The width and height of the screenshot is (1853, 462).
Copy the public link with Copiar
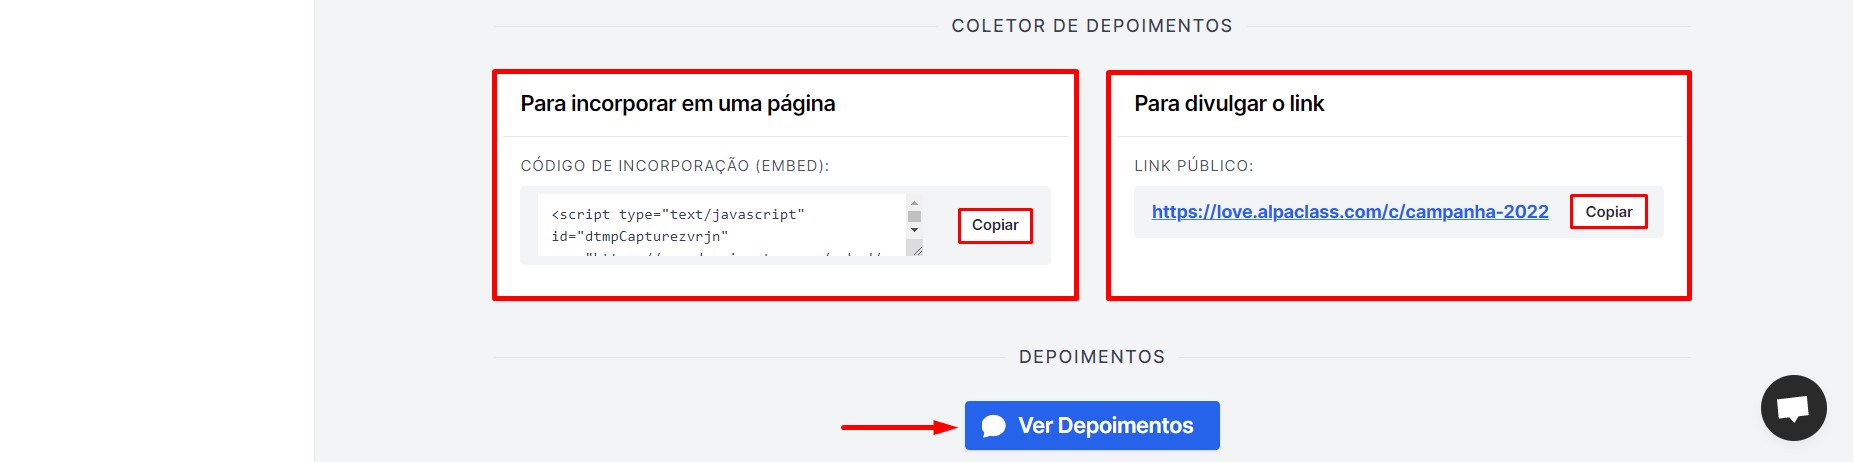pyautogui.click(x=1608, y=212)
